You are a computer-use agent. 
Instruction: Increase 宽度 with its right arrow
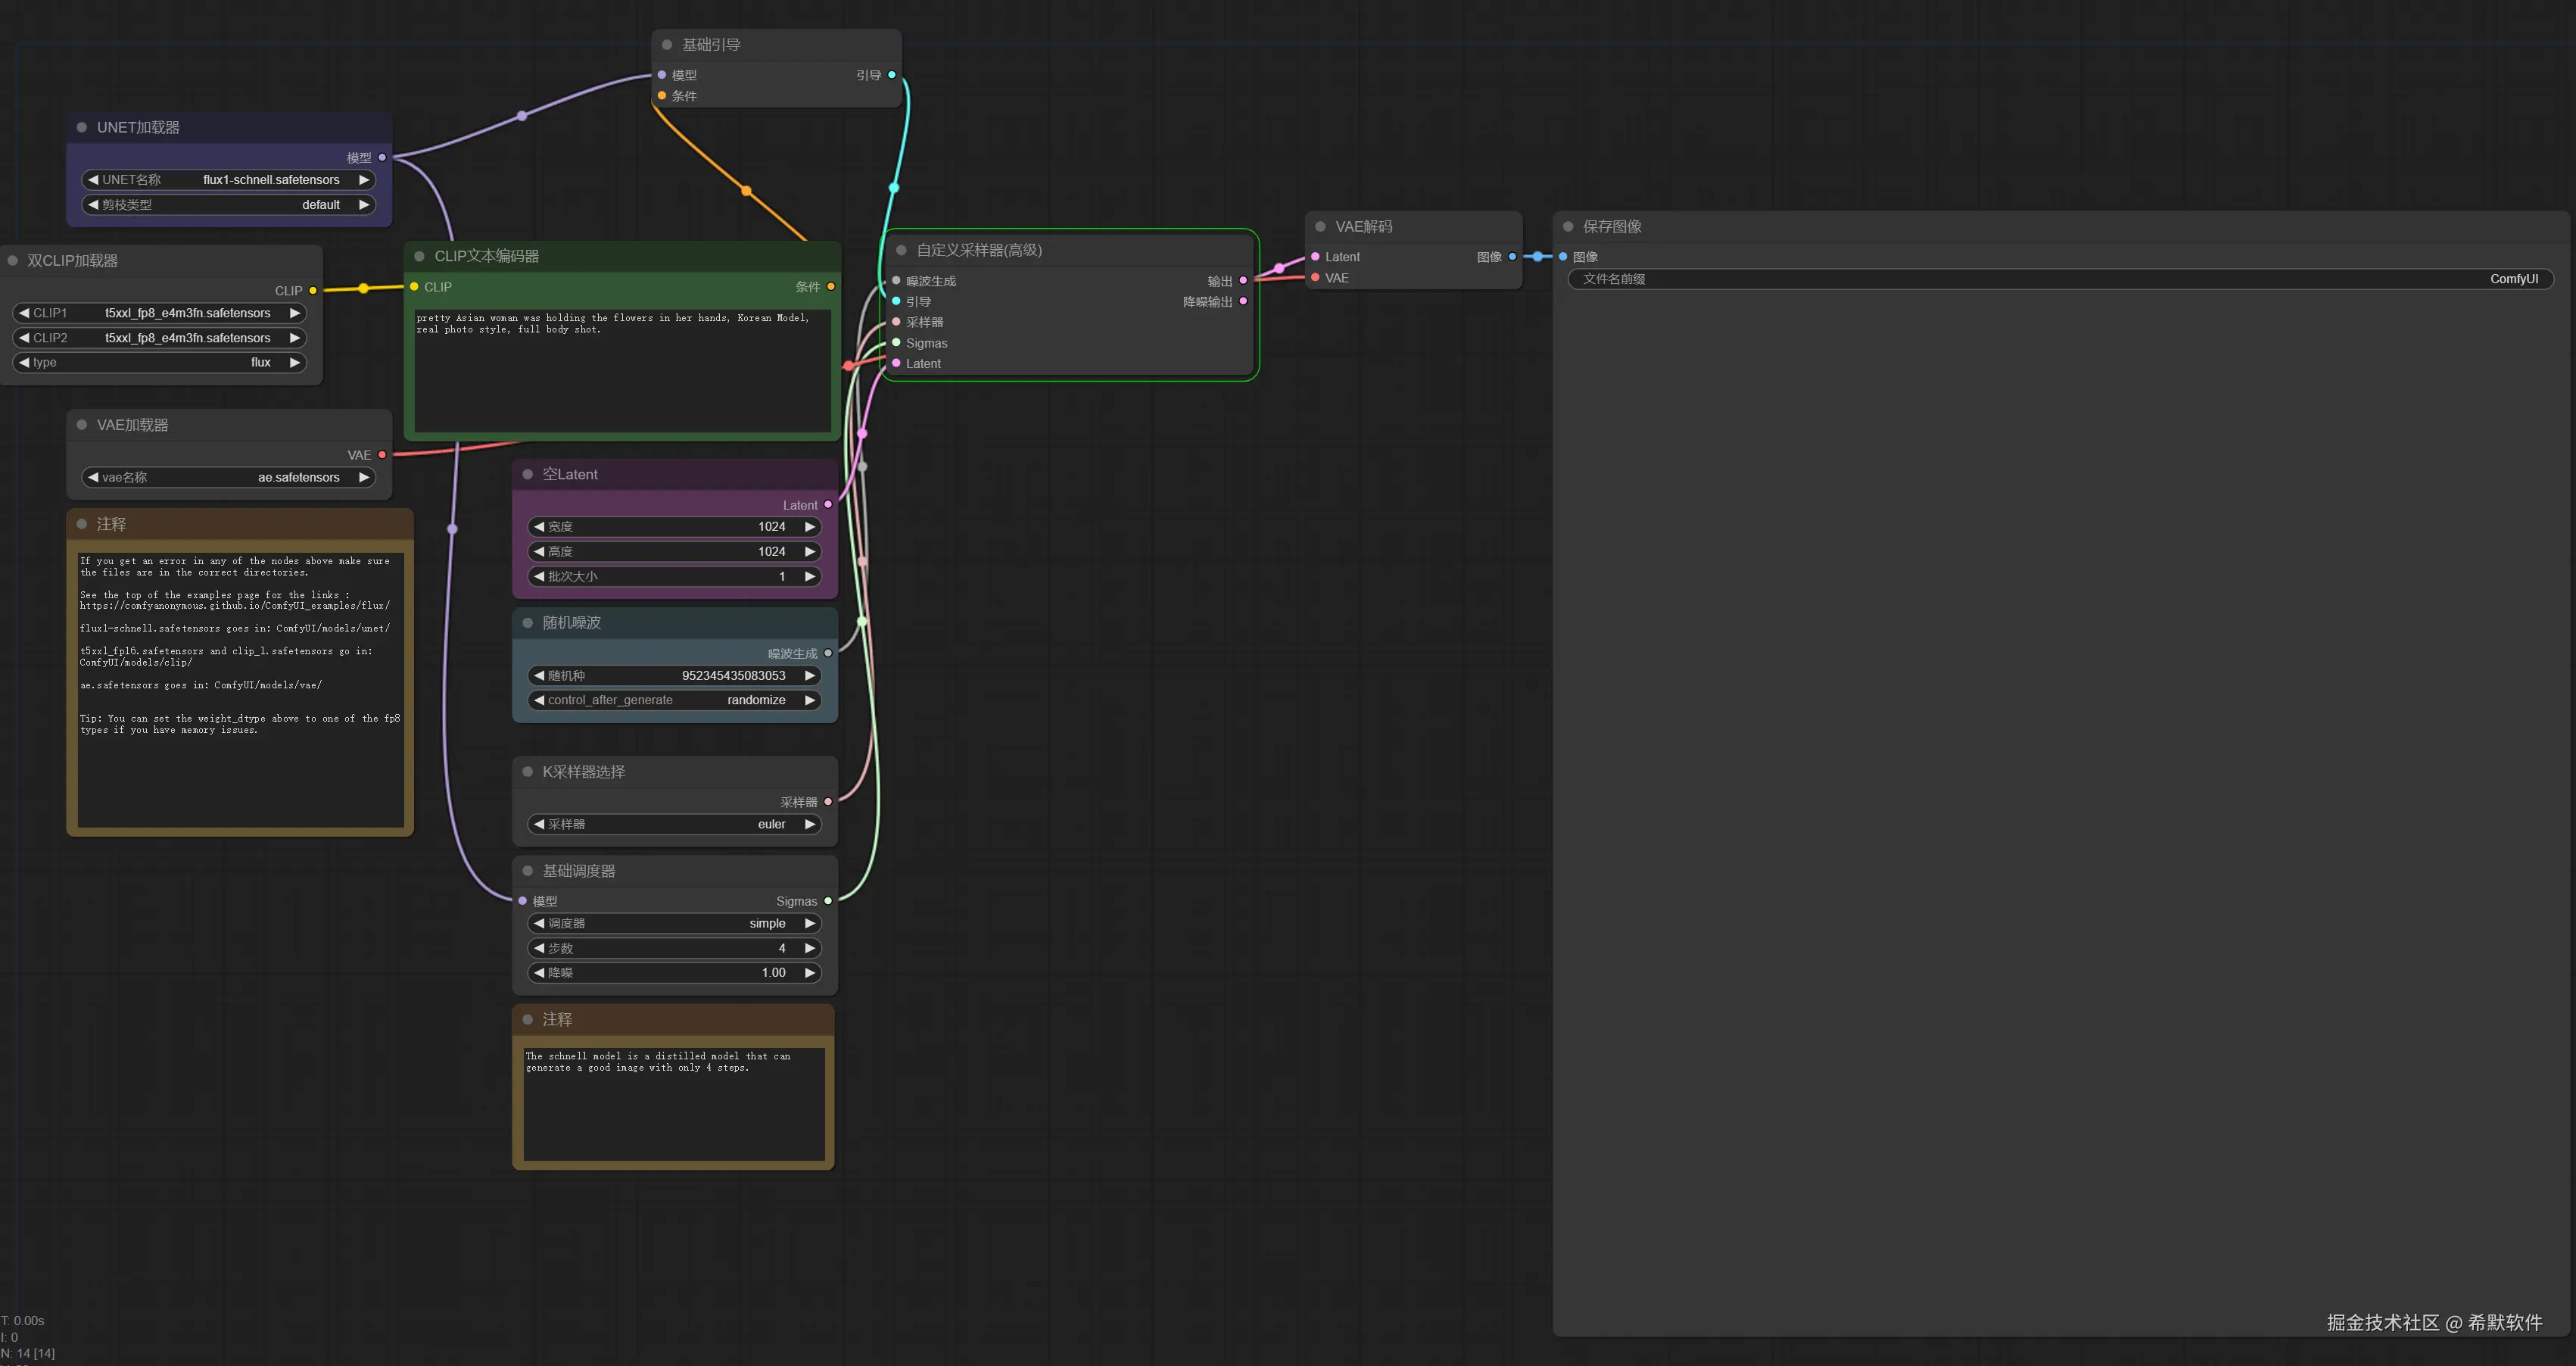(x=810, y=526)
